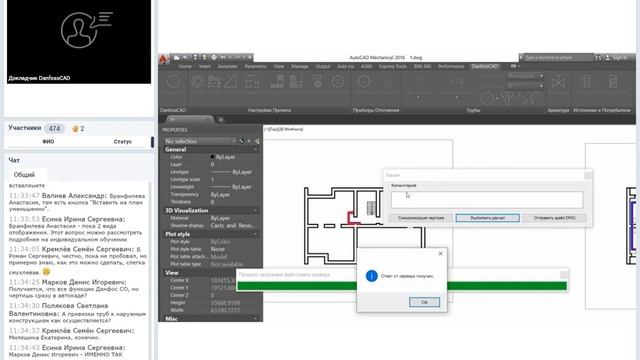This screenshot has height=360, width=640.
Task: Select the DanfossCAD ribbon tab
Action: (x=485, y=66)
